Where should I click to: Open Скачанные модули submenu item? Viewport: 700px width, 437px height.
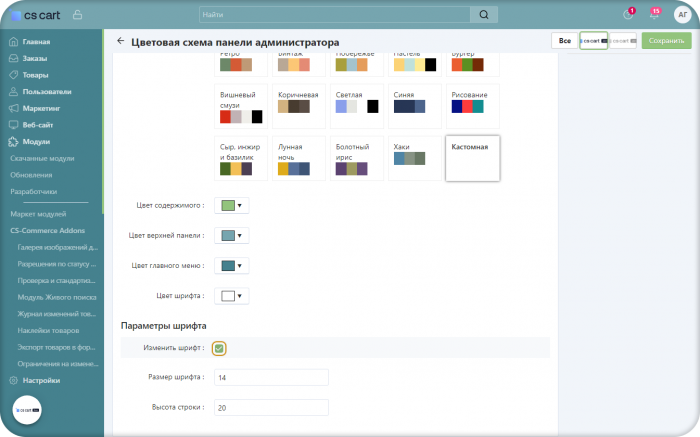coord(42,158)
